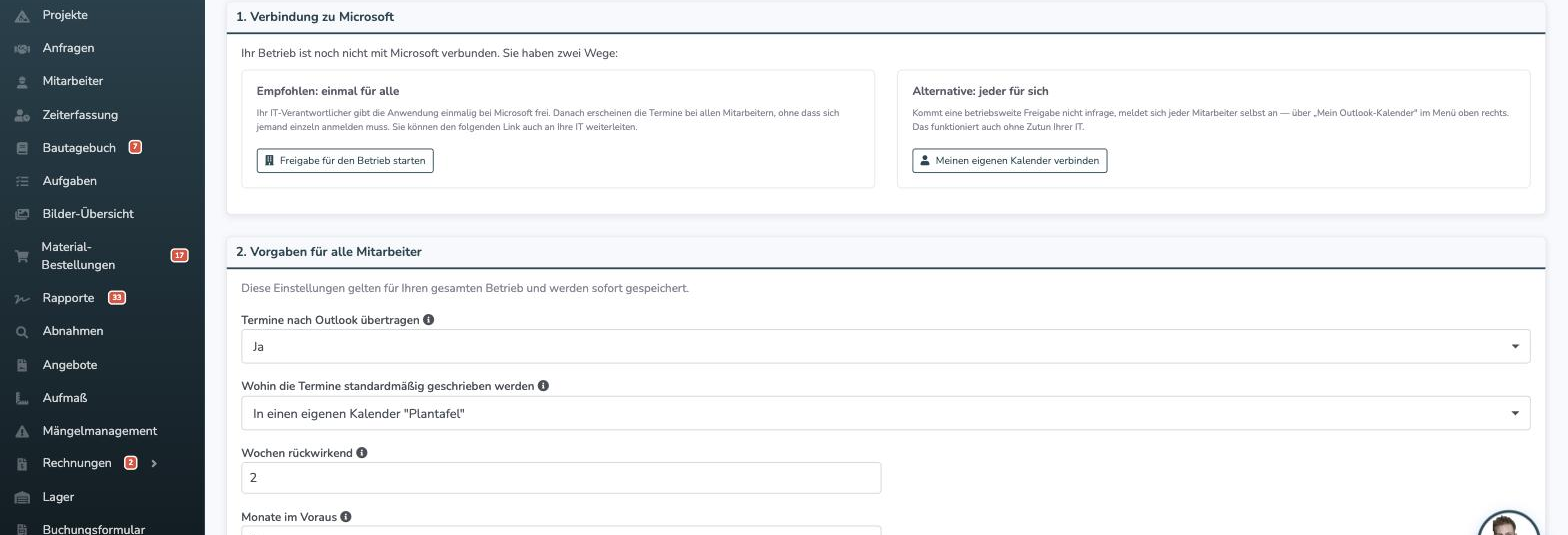Screen dimensions: 1568x535
Task: Click Meinen eigenen Kalender verbinden button
Action: (1009, 161)
